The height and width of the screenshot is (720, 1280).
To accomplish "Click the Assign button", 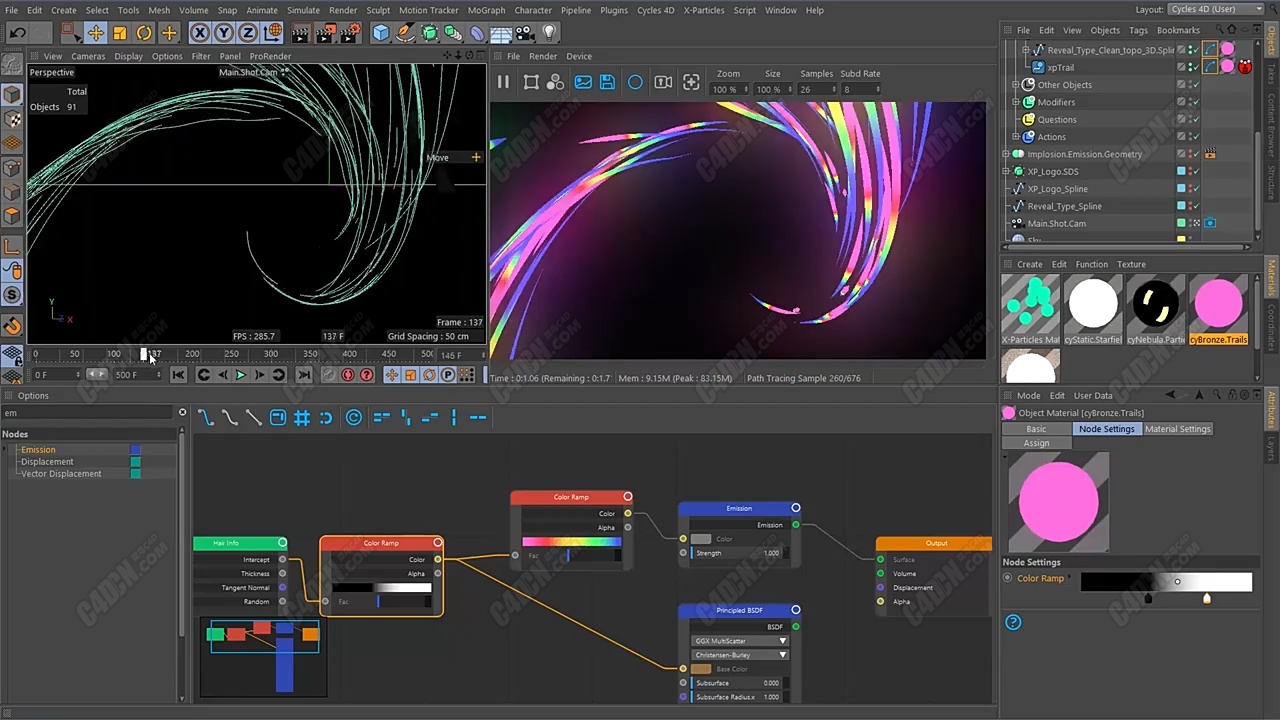I will (1036, 443).
